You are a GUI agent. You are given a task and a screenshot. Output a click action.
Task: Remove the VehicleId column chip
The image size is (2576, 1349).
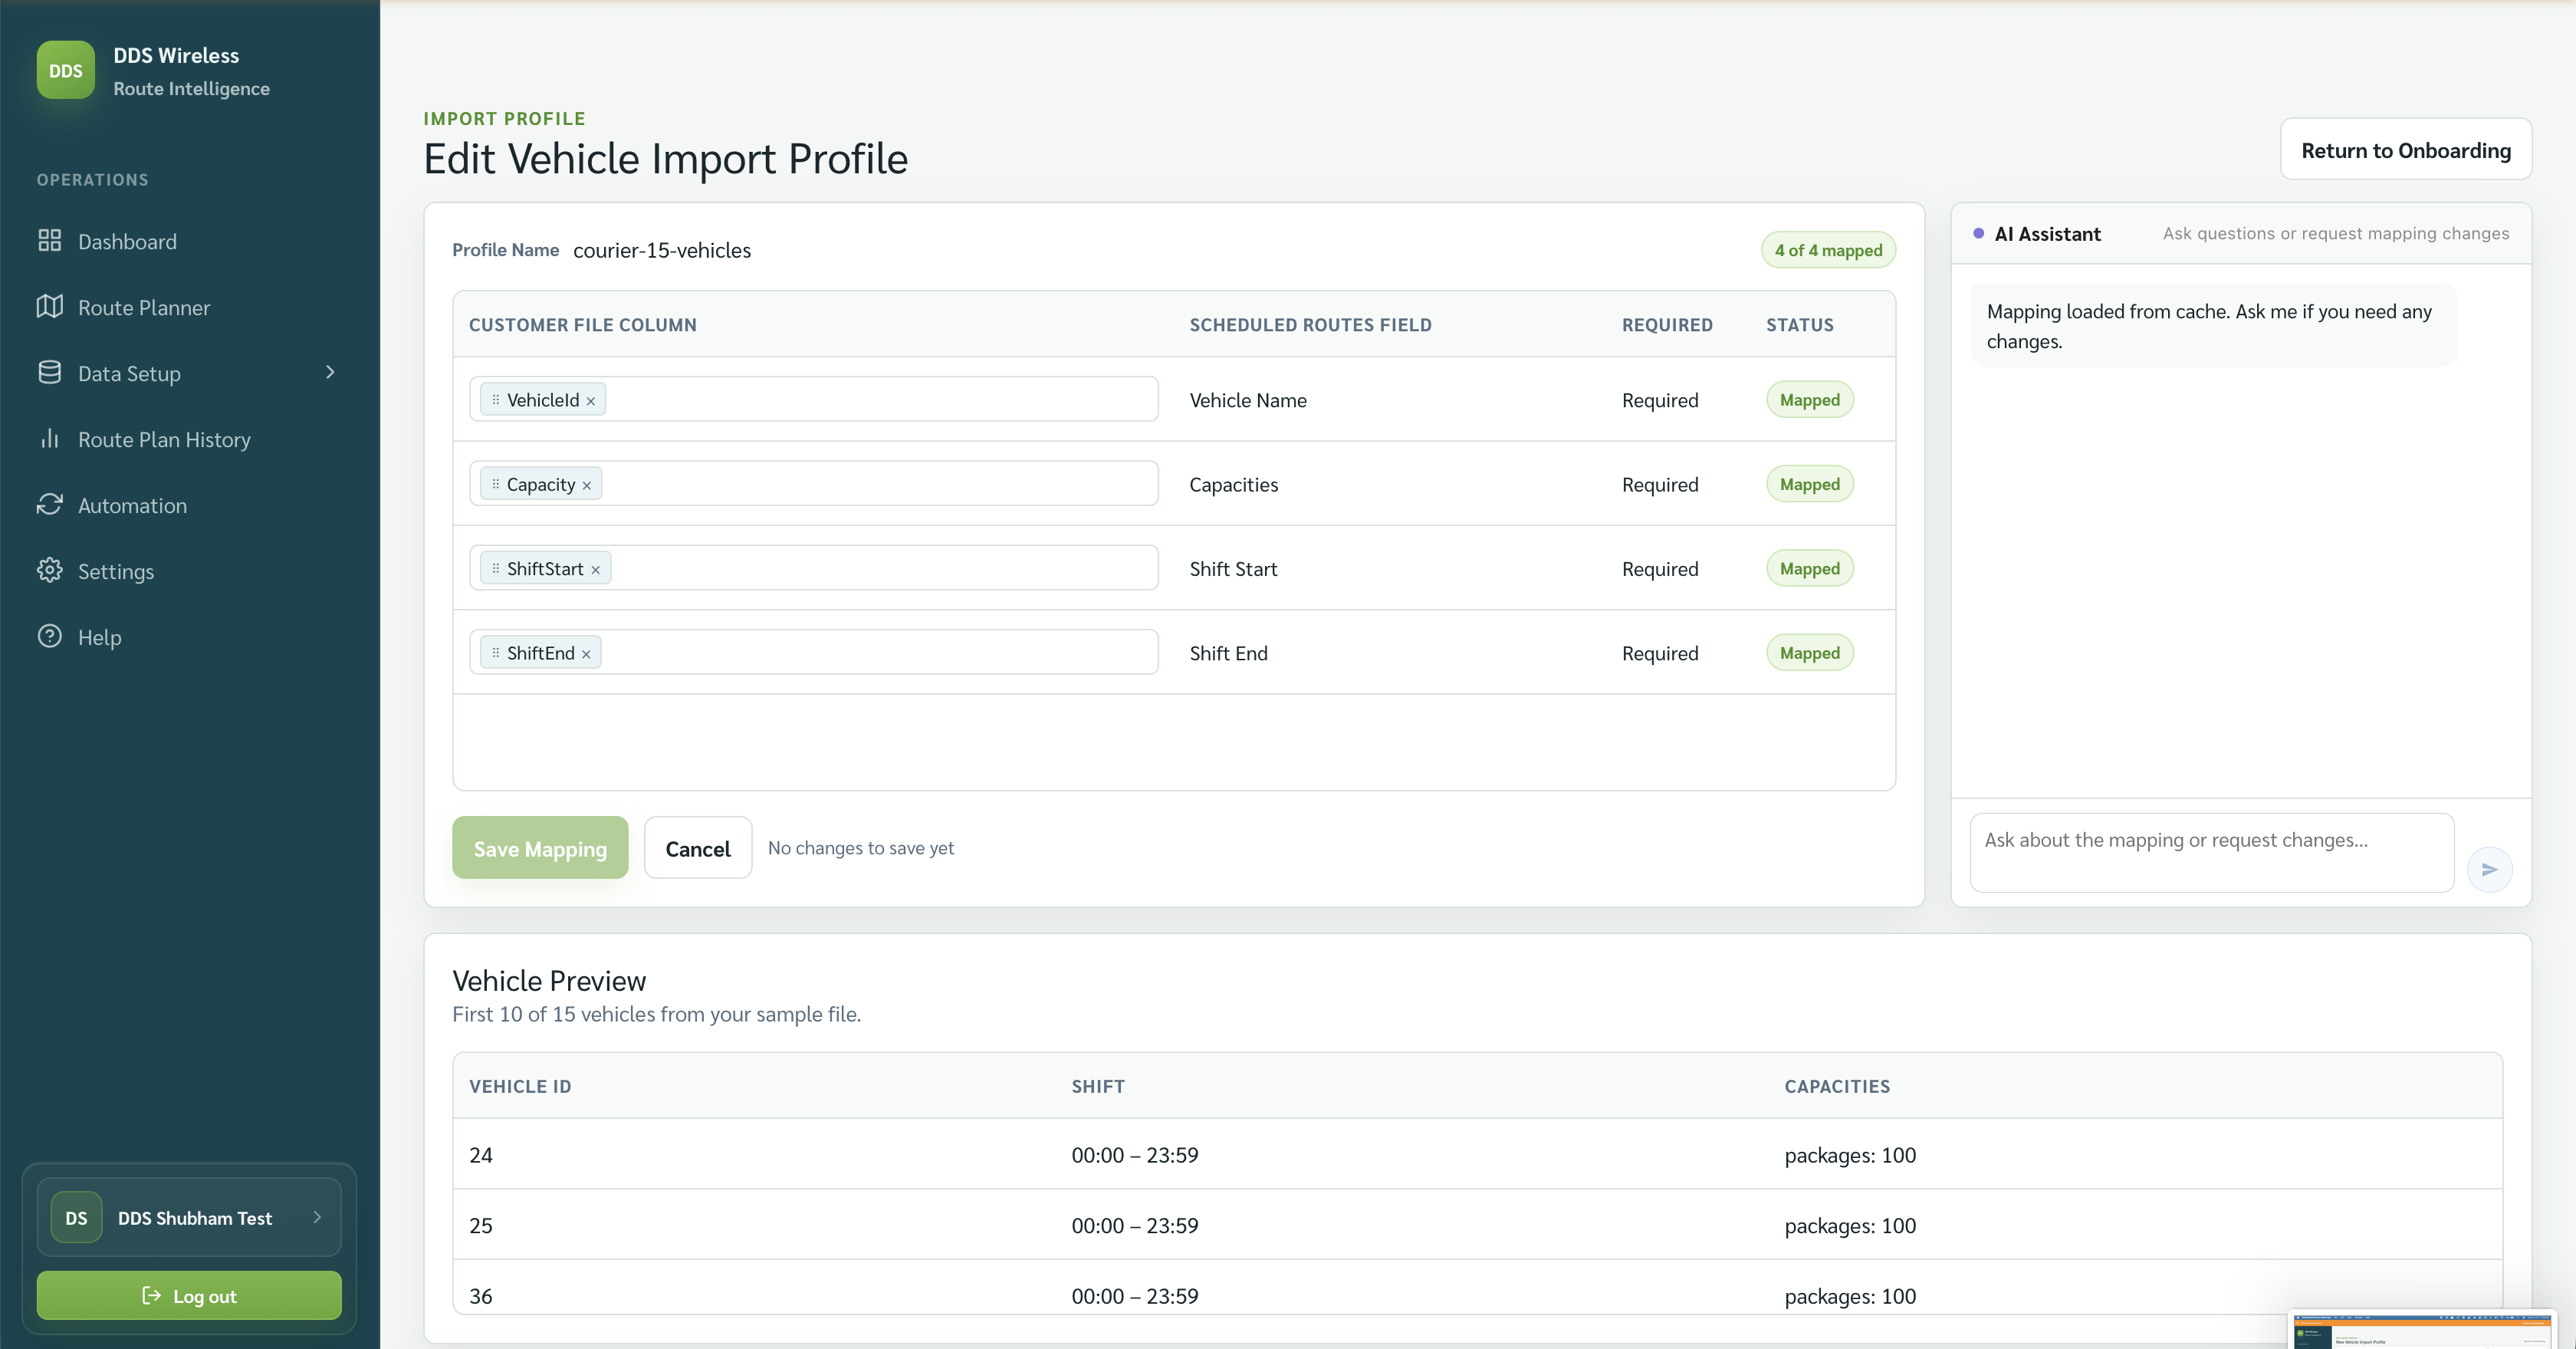[x=591, y=401]
